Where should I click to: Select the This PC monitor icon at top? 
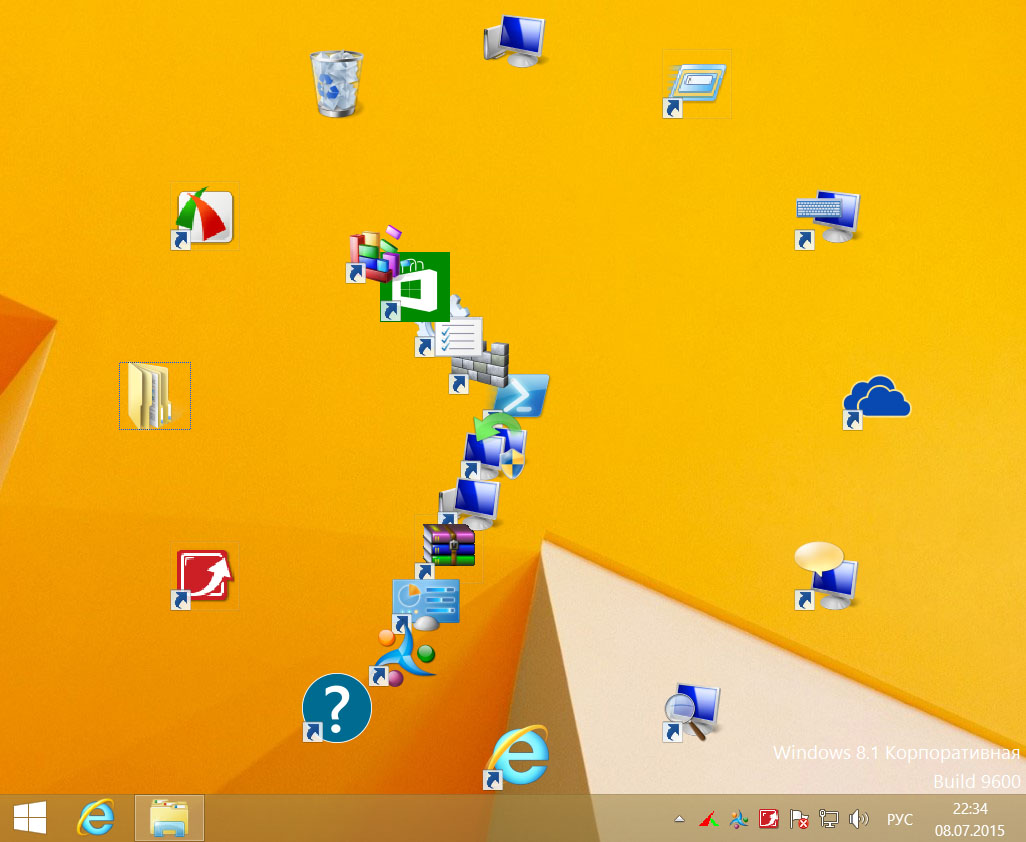515,41
